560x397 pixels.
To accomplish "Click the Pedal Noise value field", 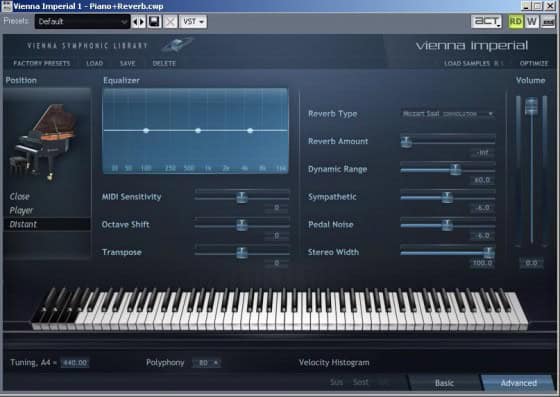I will pos(482,236).
